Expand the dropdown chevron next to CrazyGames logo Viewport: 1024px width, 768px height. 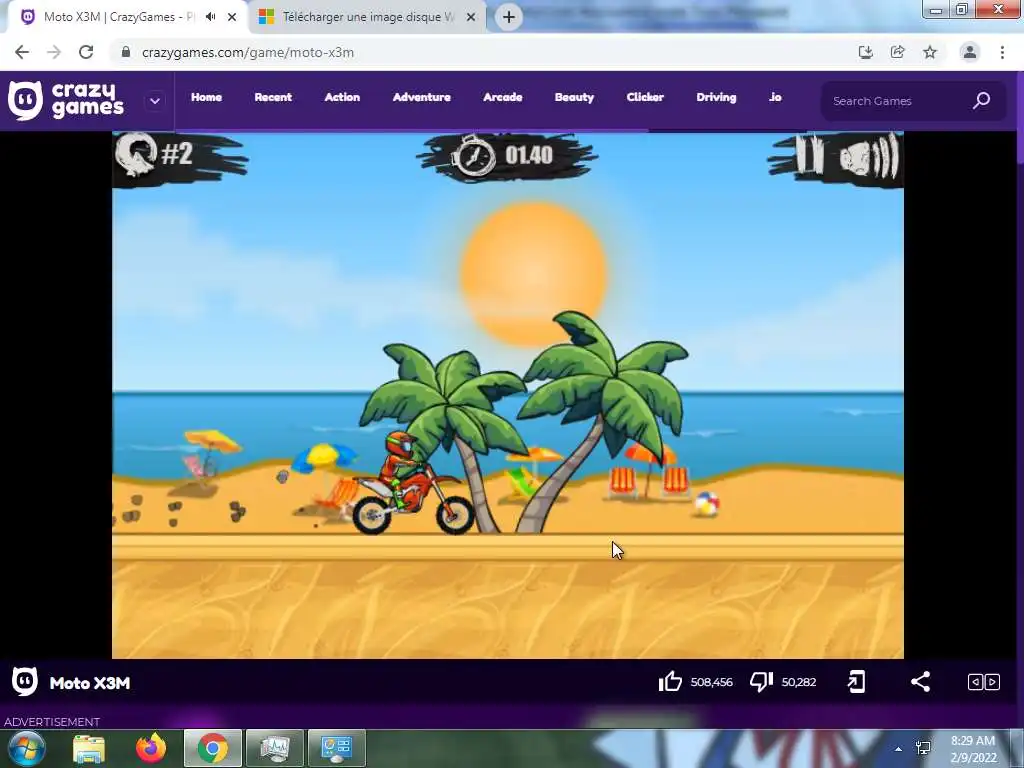pyautogui.click(x=155, y=101)
